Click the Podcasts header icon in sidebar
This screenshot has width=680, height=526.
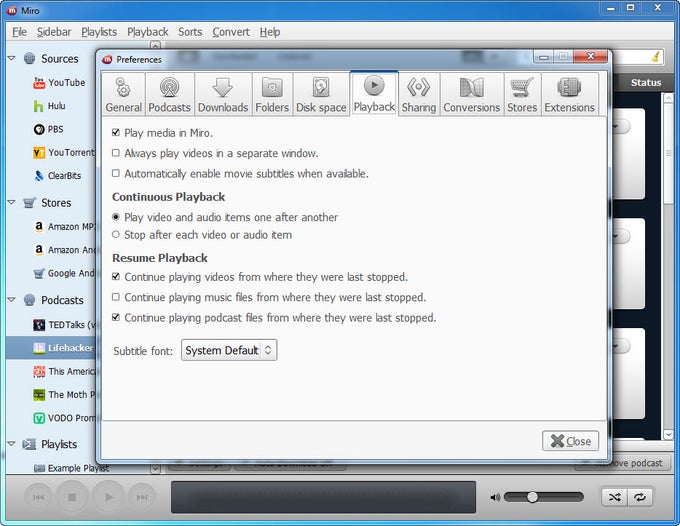[x=29, y=300]
